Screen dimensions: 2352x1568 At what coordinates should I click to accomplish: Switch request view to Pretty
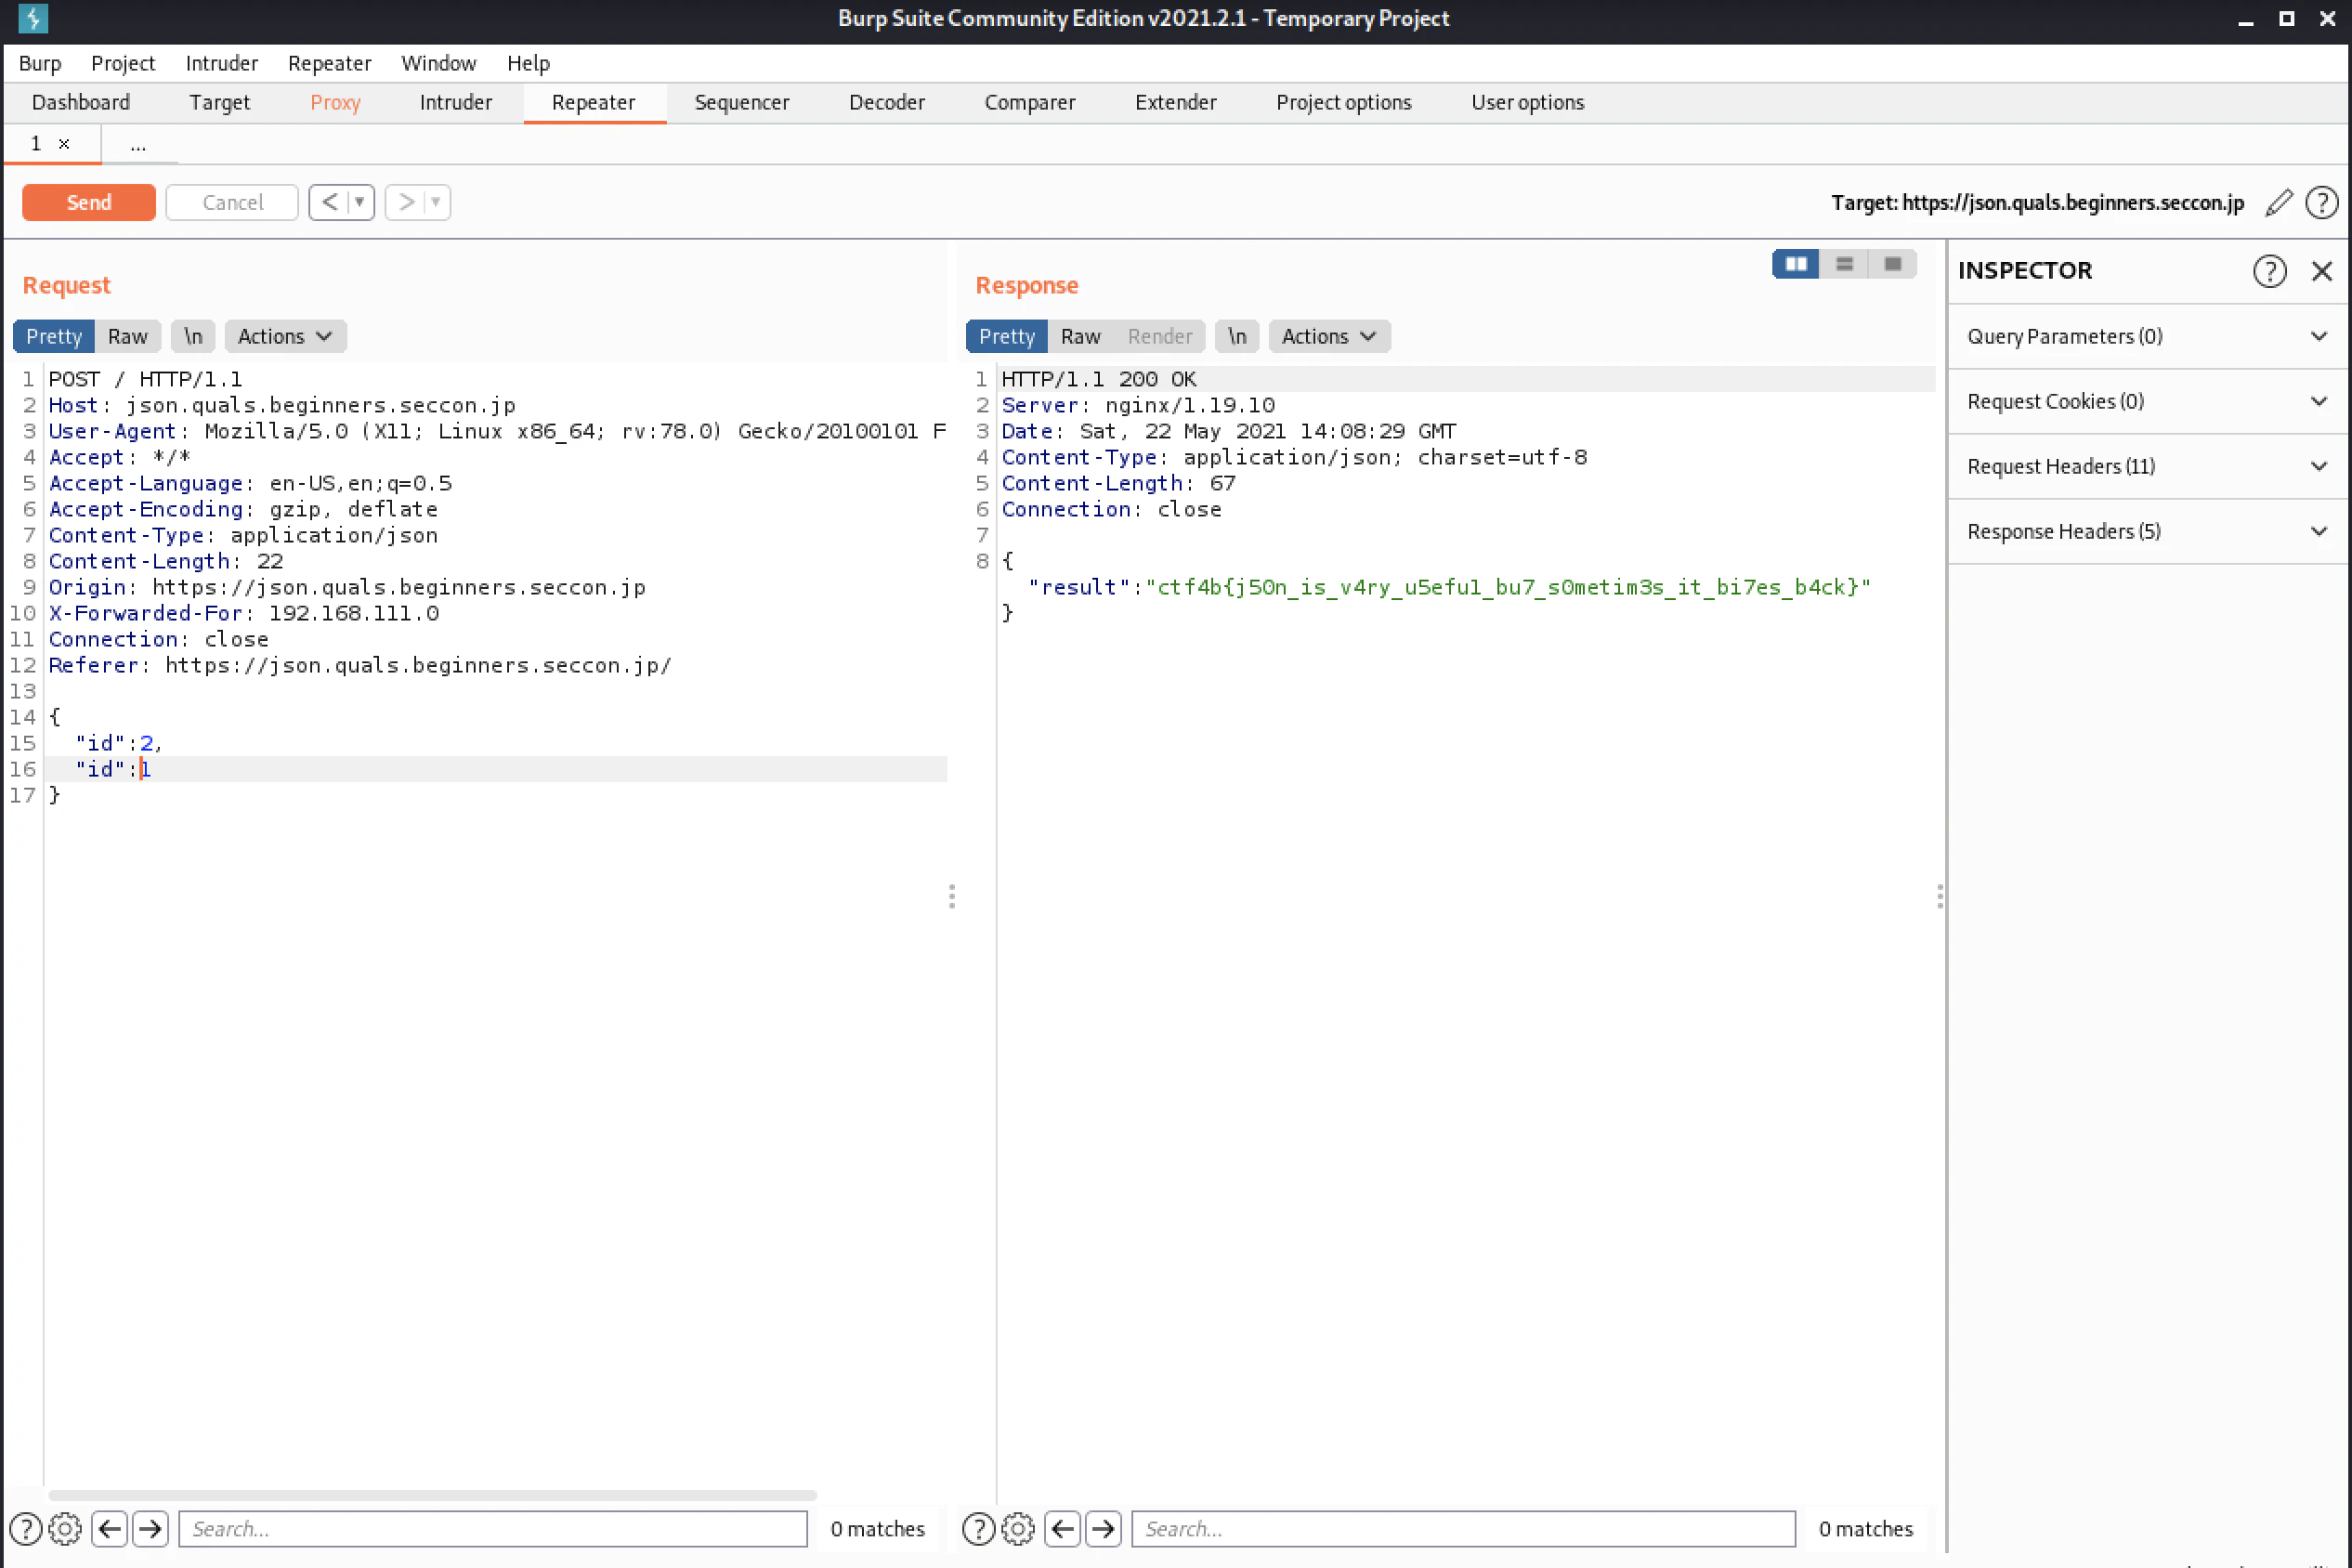(54, 337)
